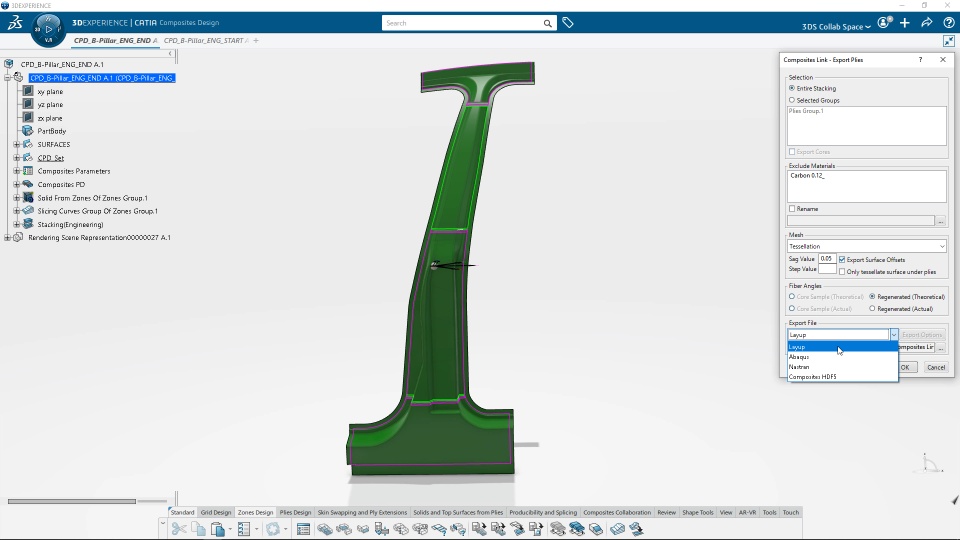This screenshot has width=960, height=540.
Task: Click the browse button beside file path
Action: 941,347
